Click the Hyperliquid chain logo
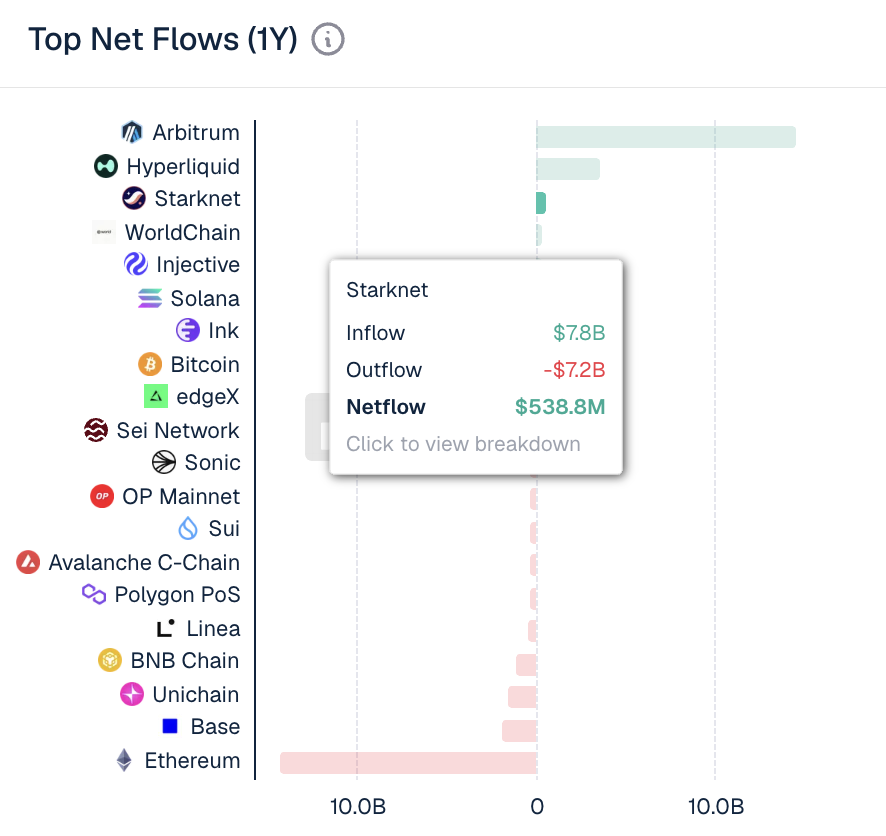Viewport: 886px width, 836px height. point(106,166)
